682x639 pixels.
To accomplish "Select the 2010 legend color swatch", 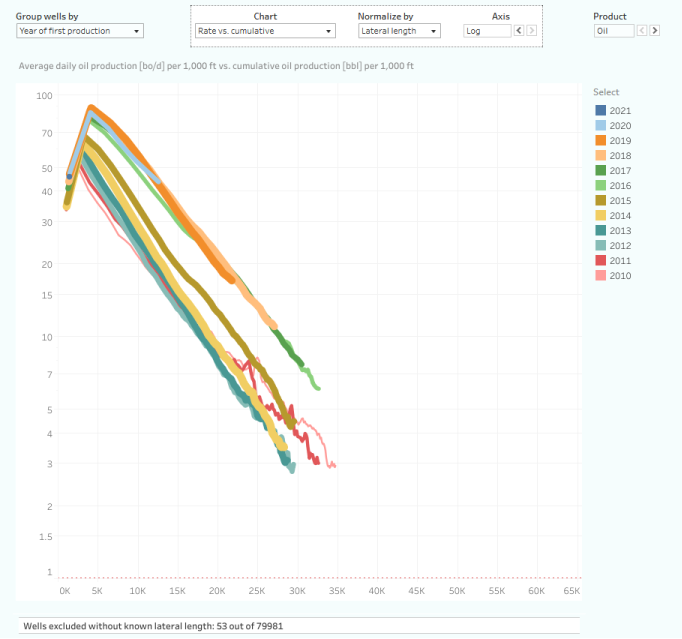I will pyautogui.click(x=600, y=275).
